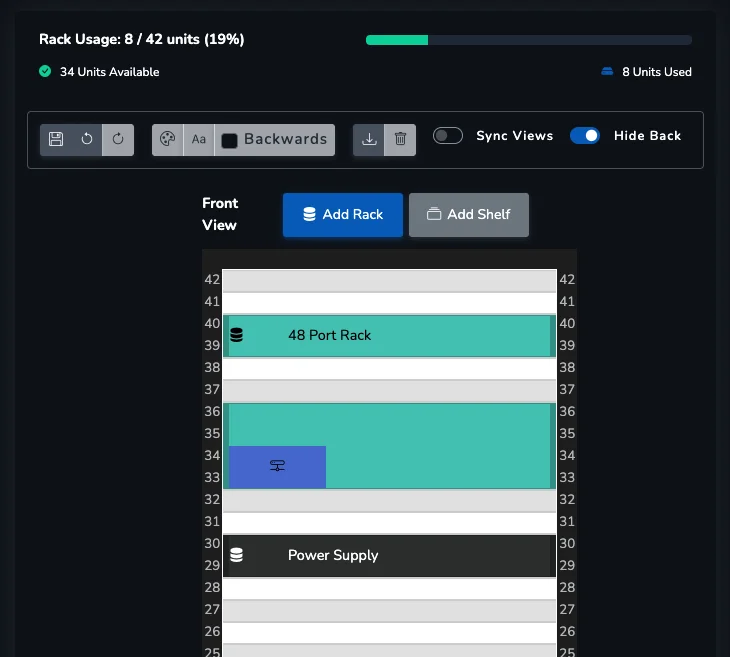
Task: Click empty rack slot 42
Action: coord(389,281)
